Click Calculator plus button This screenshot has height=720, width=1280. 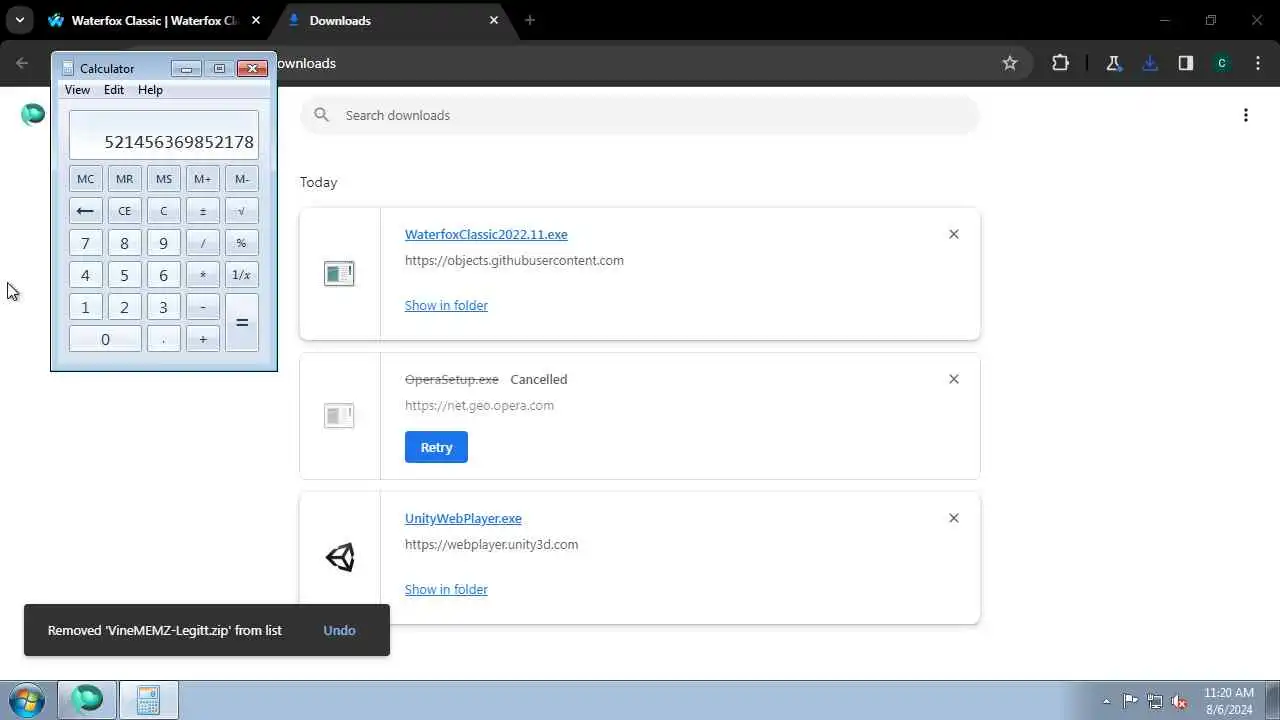point(202,339)
